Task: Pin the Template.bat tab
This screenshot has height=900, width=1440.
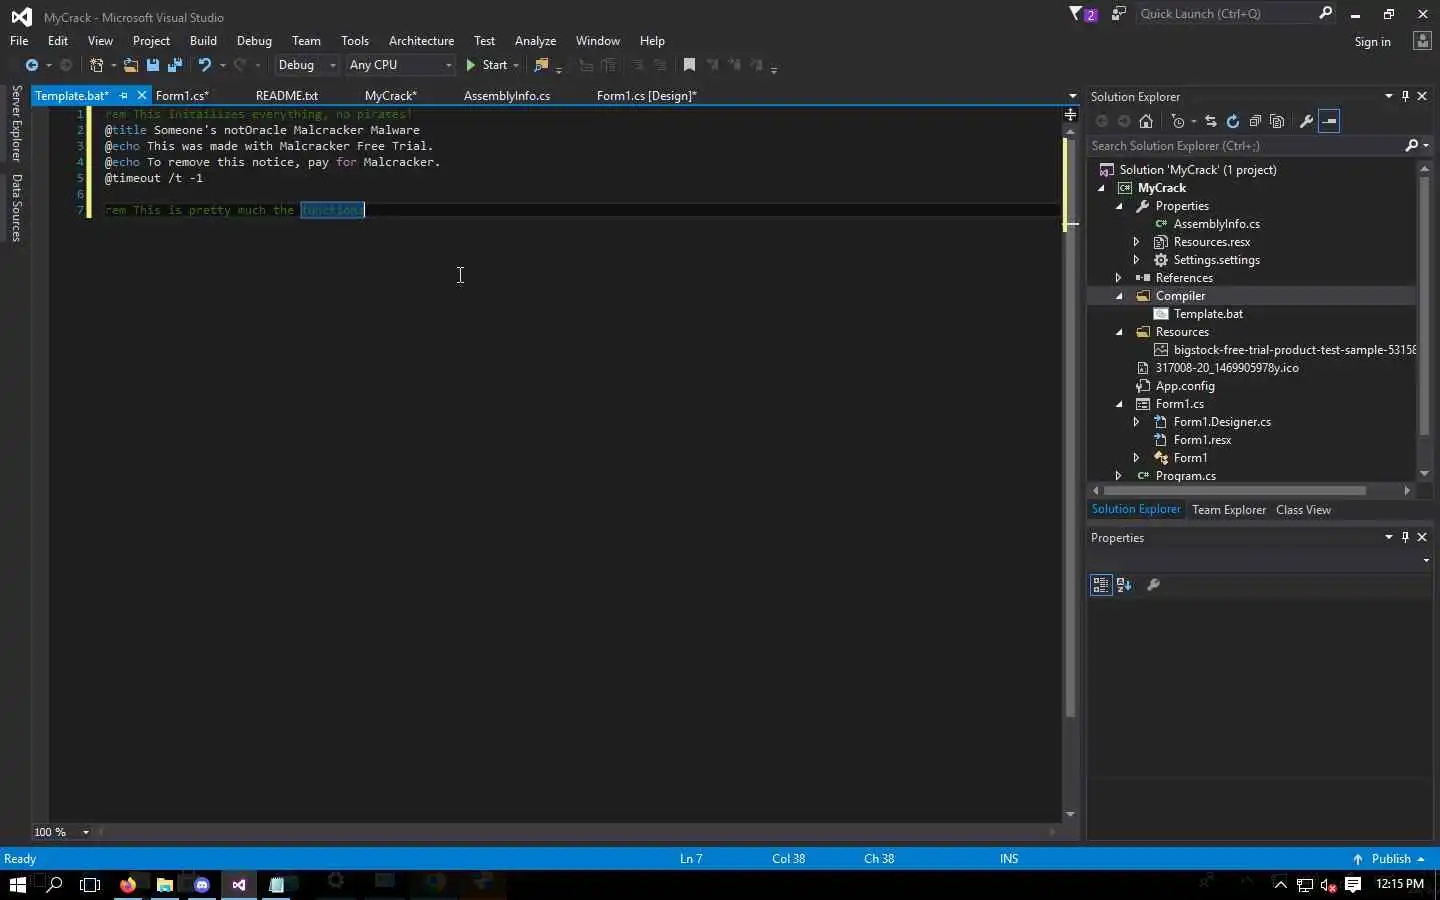Action: click(x=124, y=96)
